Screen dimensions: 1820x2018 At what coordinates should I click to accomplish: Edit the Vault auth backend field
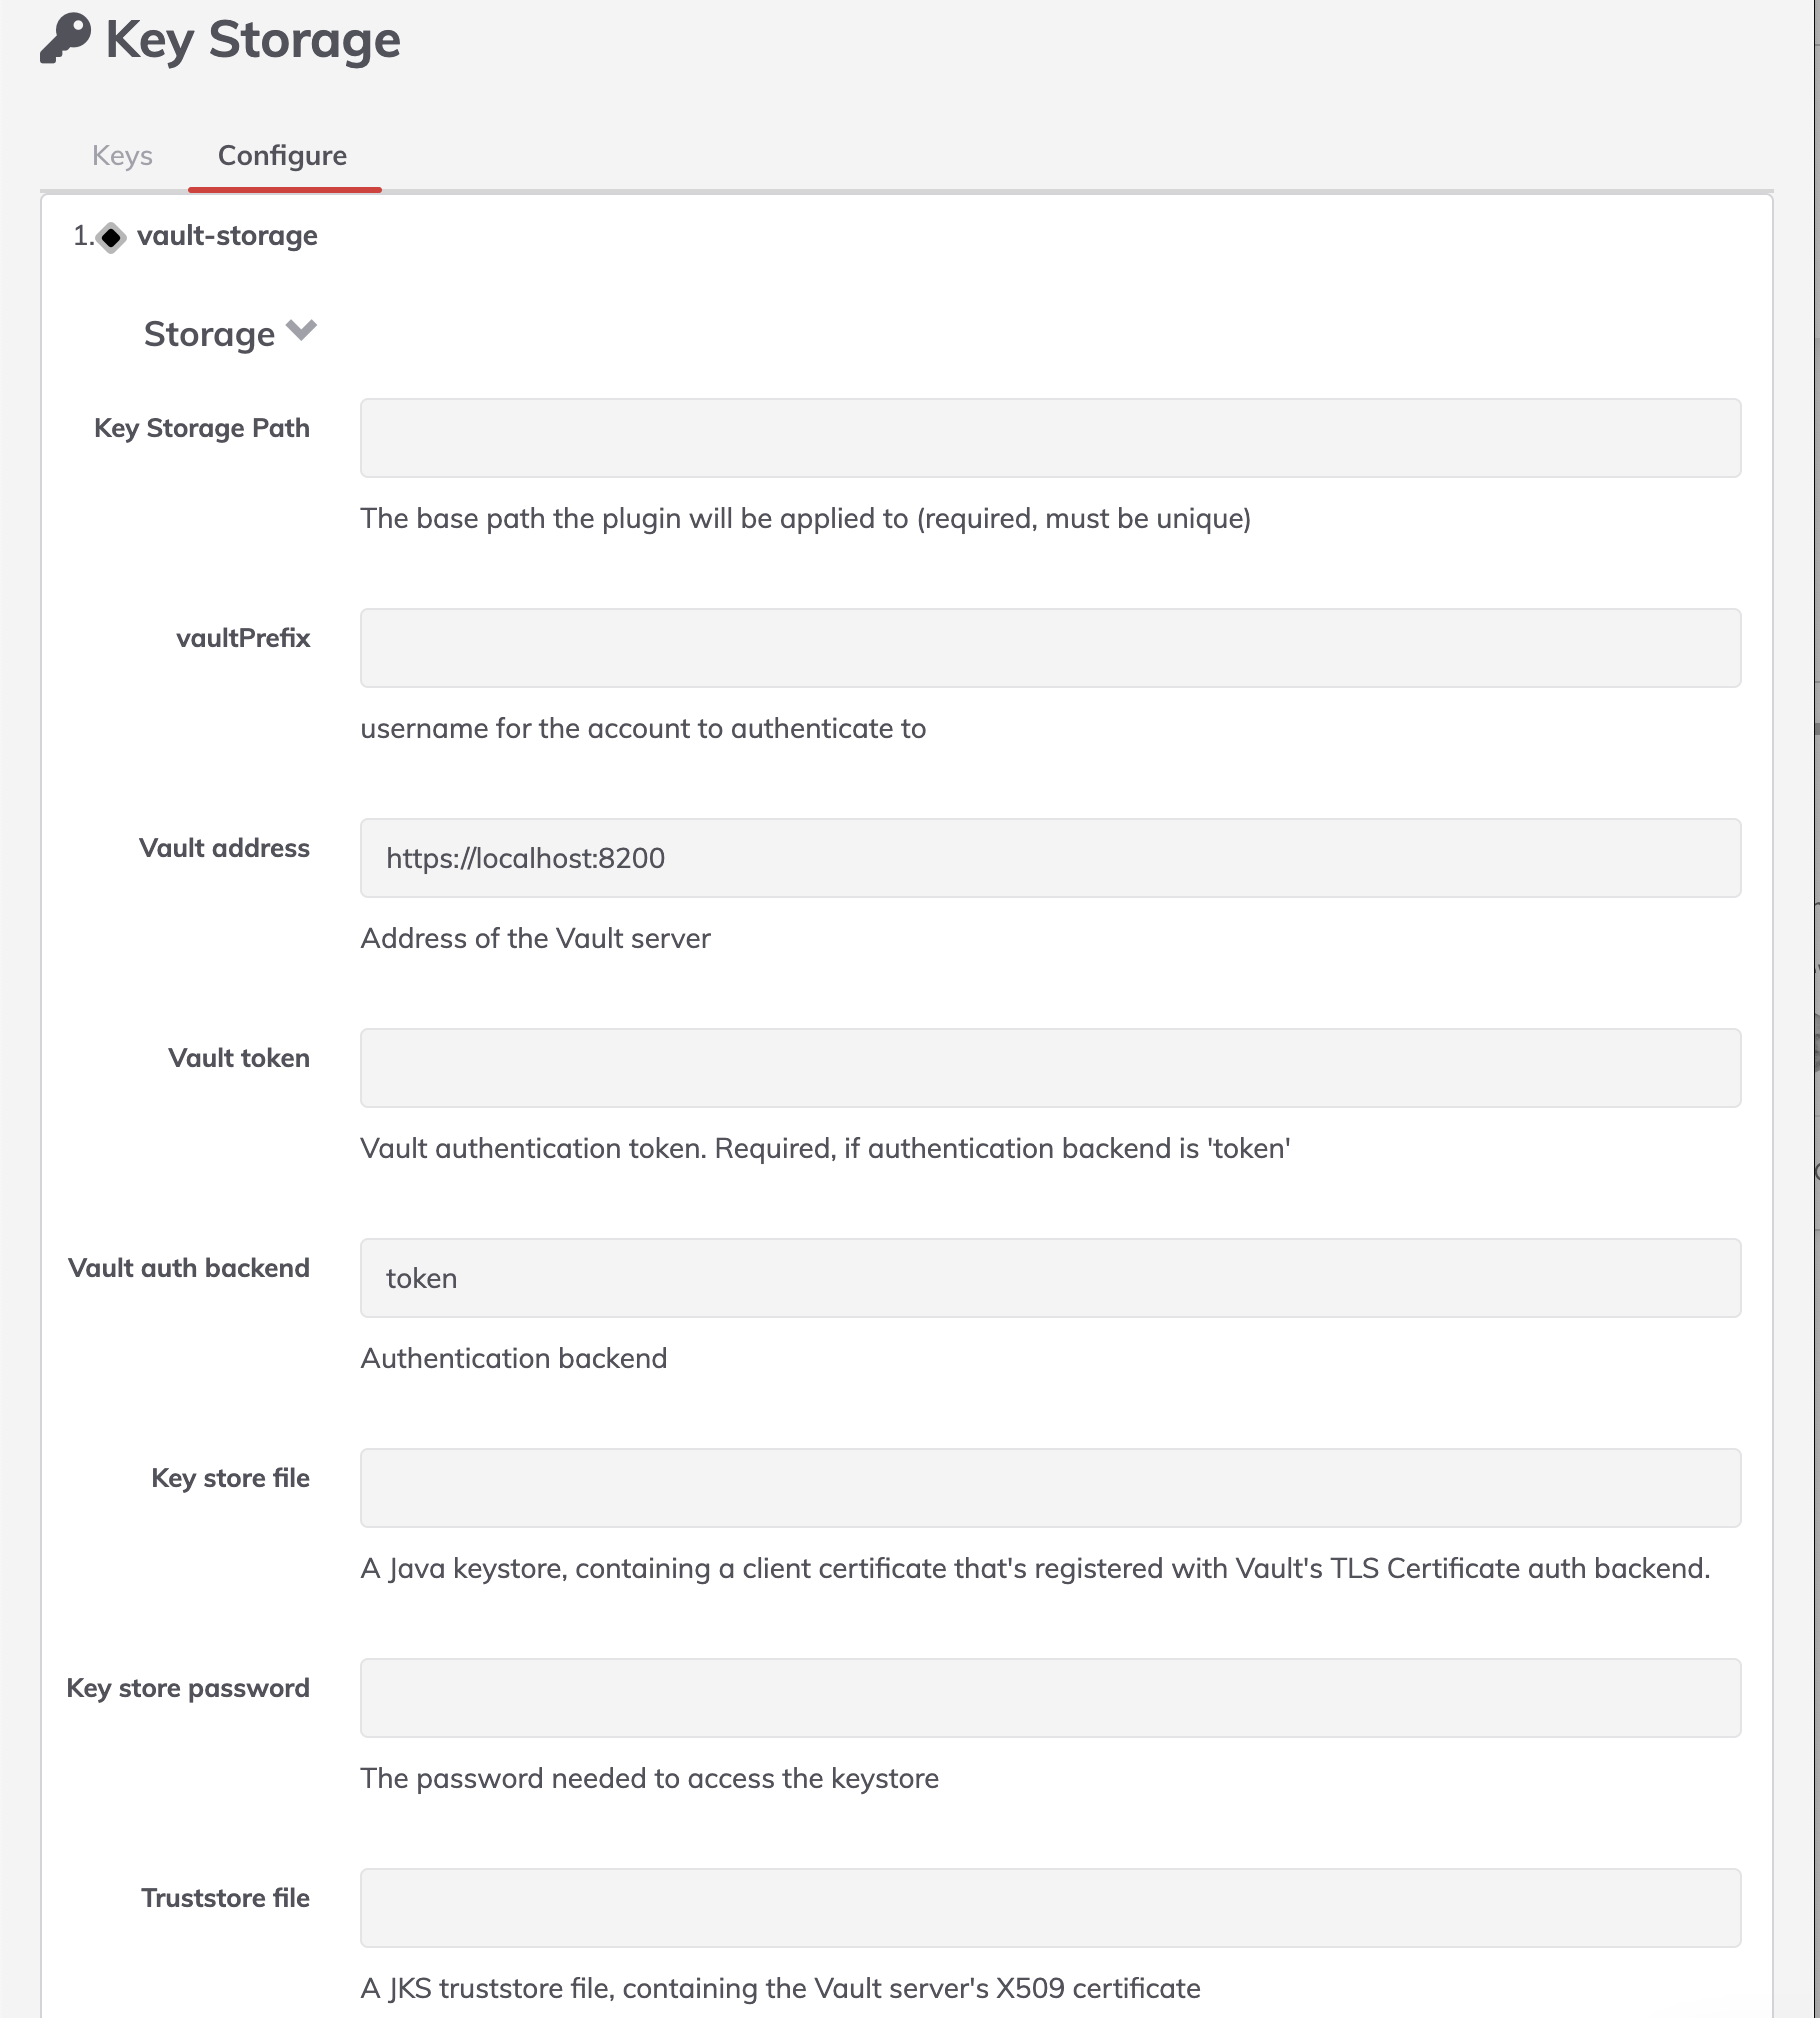[x=1050, y=1278]
